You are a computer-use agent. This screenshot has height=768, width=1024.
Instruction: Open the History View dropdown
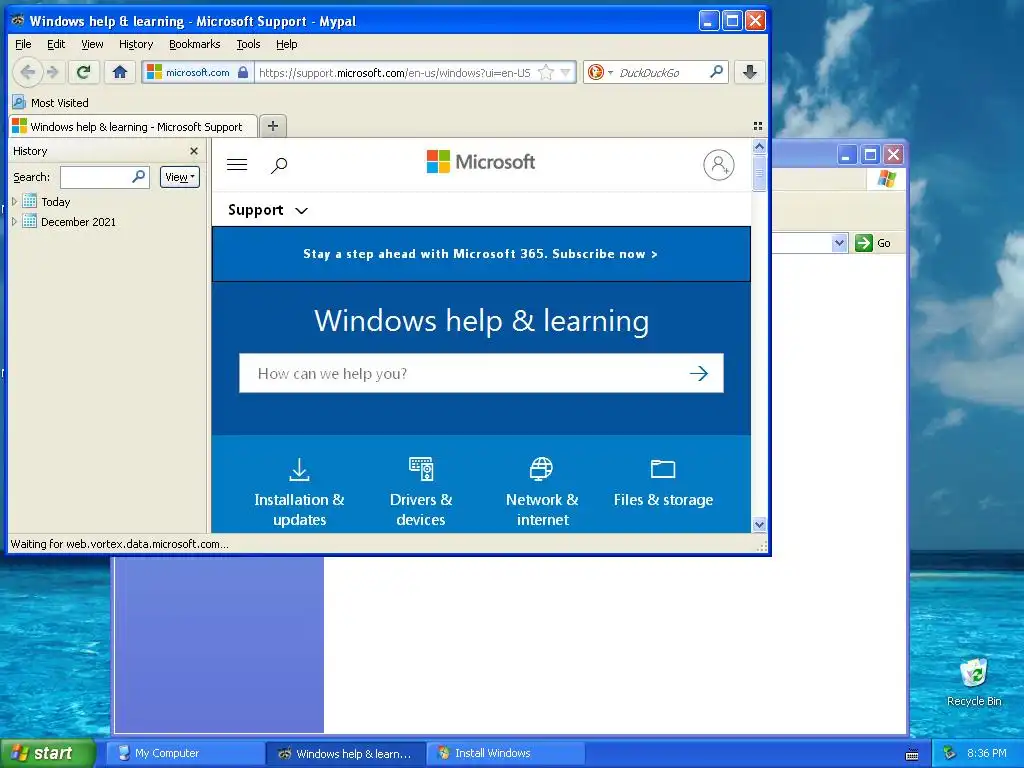tap(180, 177)
